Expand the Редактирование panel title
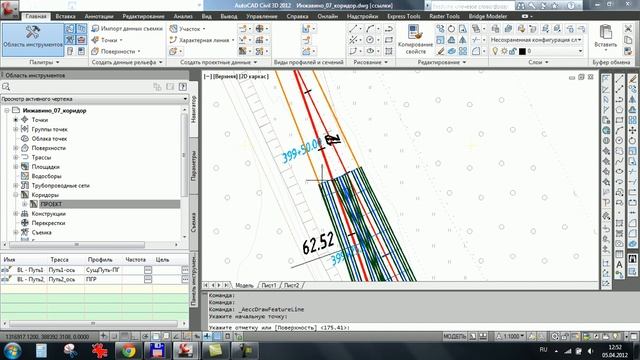Image resolution: width=640 pixels, height=360 pixels. [x=442, y=62]
